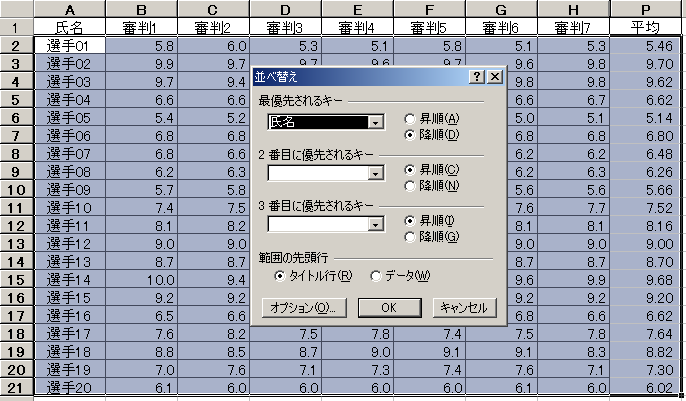Click the 審判3 score 7.1 for 選手19

click(x=285, y=370)
